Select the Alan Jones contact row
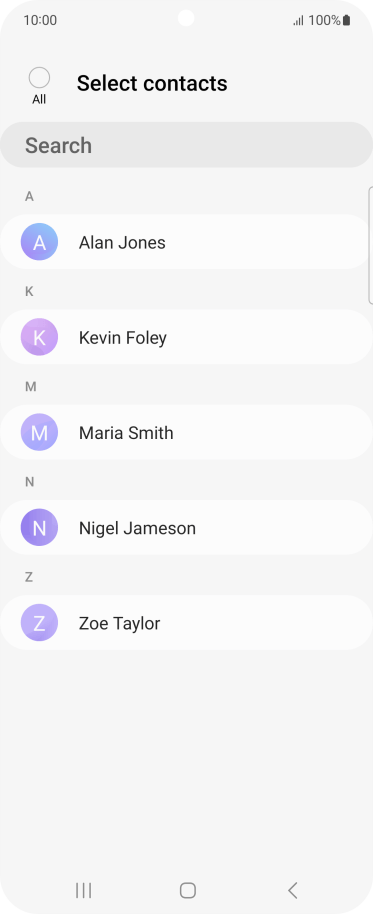The width and height of the screenshot is (373, 914). [x=186, y=242]
